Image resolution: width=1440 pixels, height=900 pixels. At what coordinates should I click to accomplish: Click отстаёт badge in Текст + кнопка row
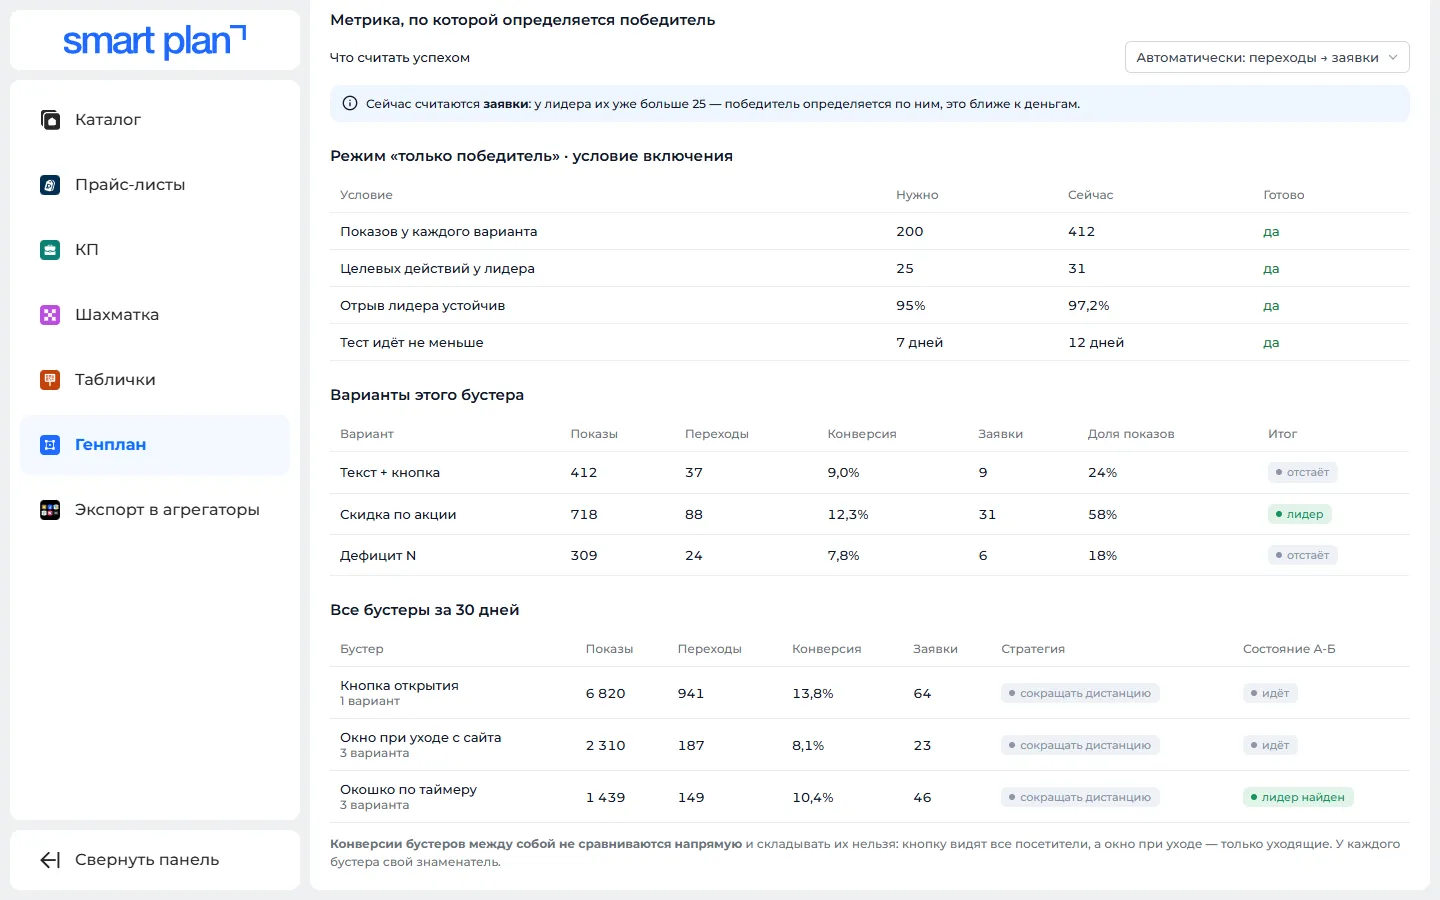tap(1302, 473)
